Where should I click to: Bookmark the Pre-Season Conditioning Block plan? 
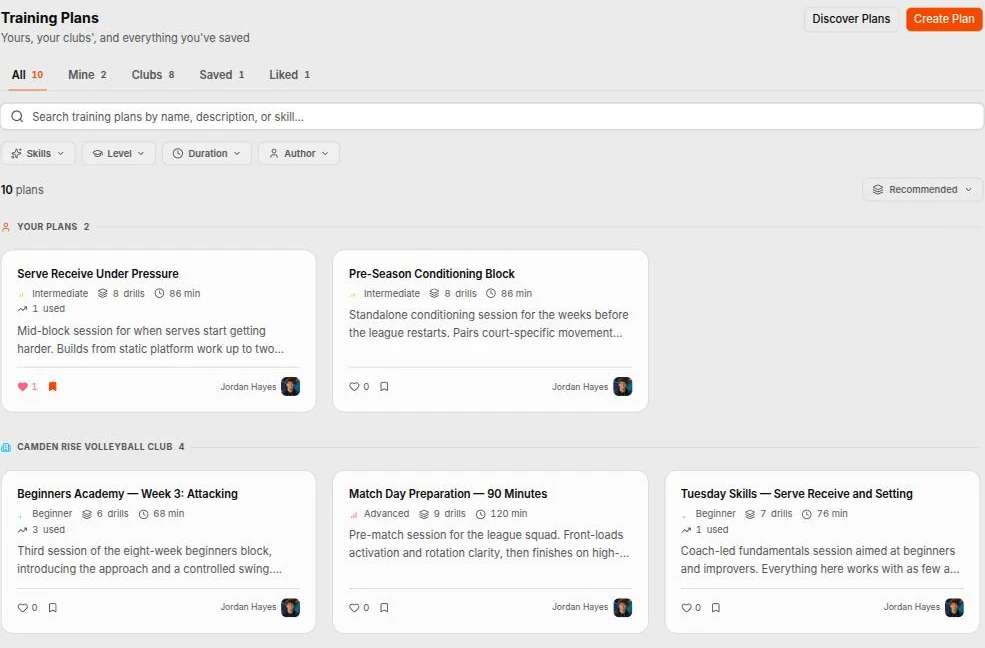(x=384, y=387)
